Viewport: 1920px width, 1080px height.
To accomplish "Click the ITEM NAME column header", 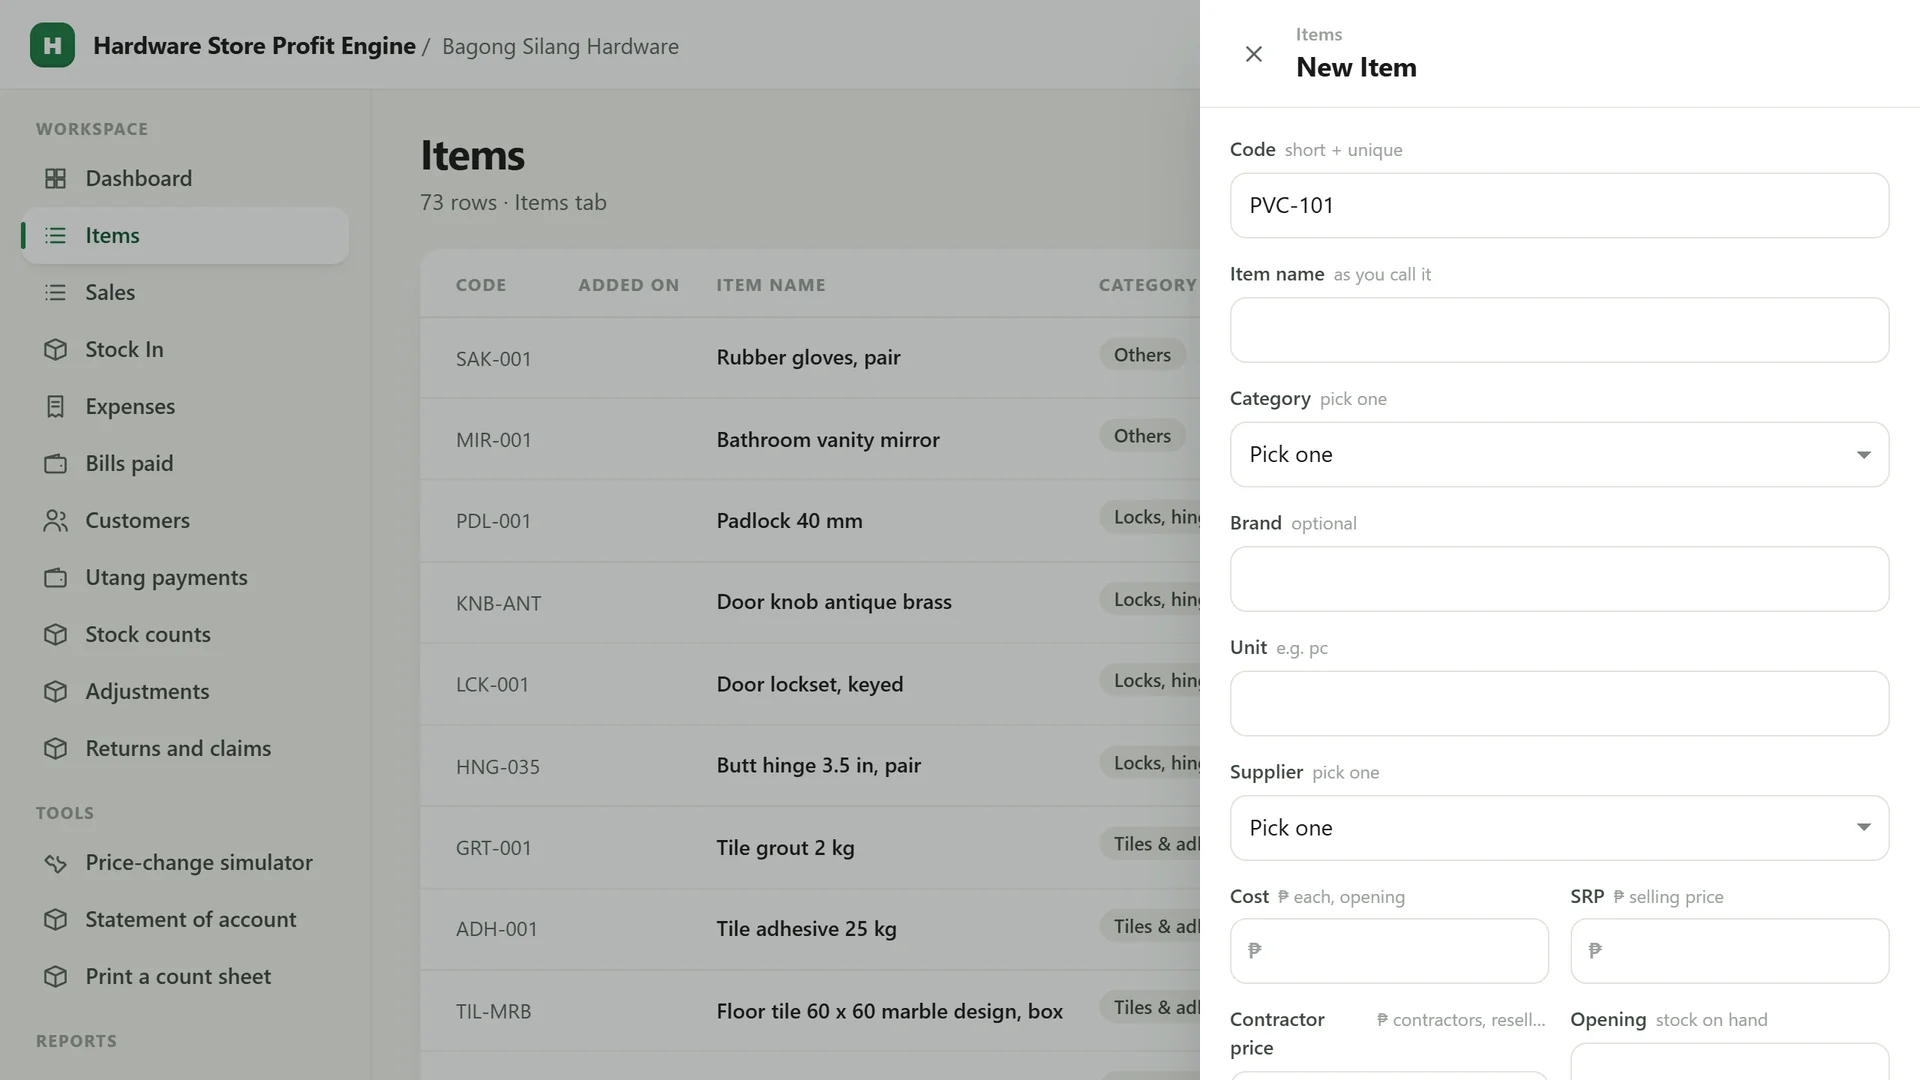I will tap(771, 285).
